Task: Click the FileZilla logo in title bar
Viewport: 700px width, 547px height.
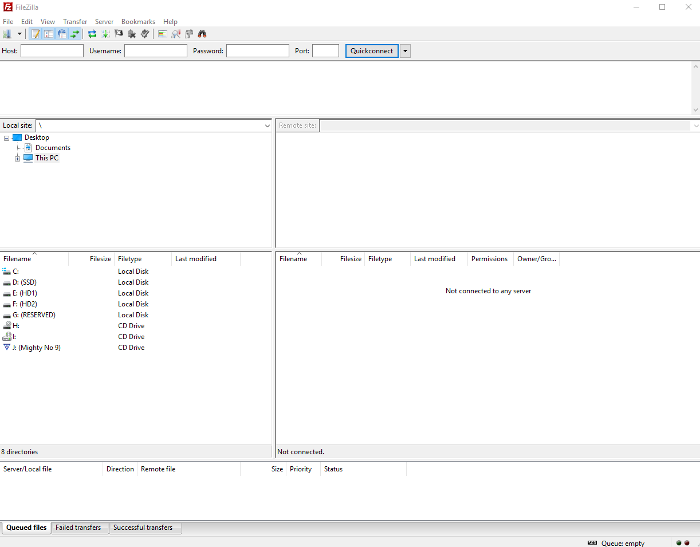Action: (x=8, y=7)
